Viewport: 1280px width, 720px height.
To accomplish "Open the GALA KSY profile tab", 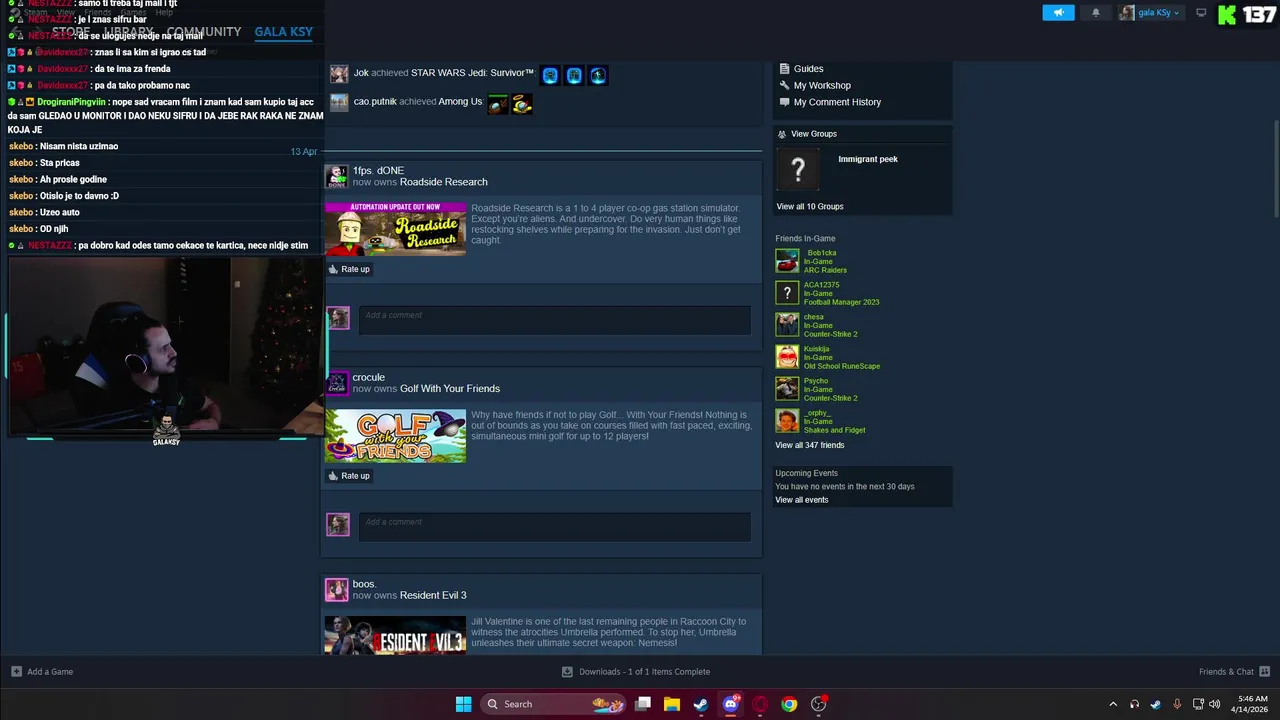I will point(283,32).
